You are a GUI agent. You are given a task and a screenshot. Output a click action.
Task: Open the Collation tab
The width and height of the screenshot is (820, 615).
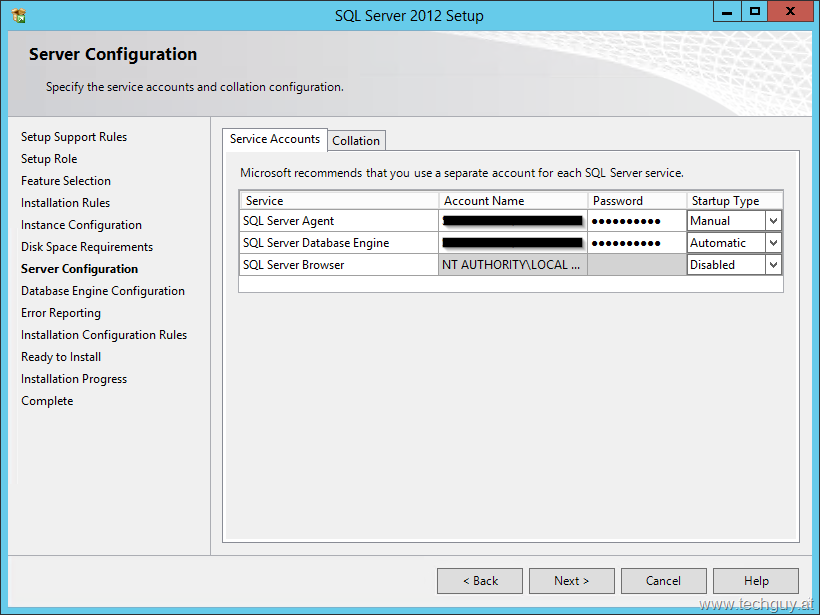356,141
